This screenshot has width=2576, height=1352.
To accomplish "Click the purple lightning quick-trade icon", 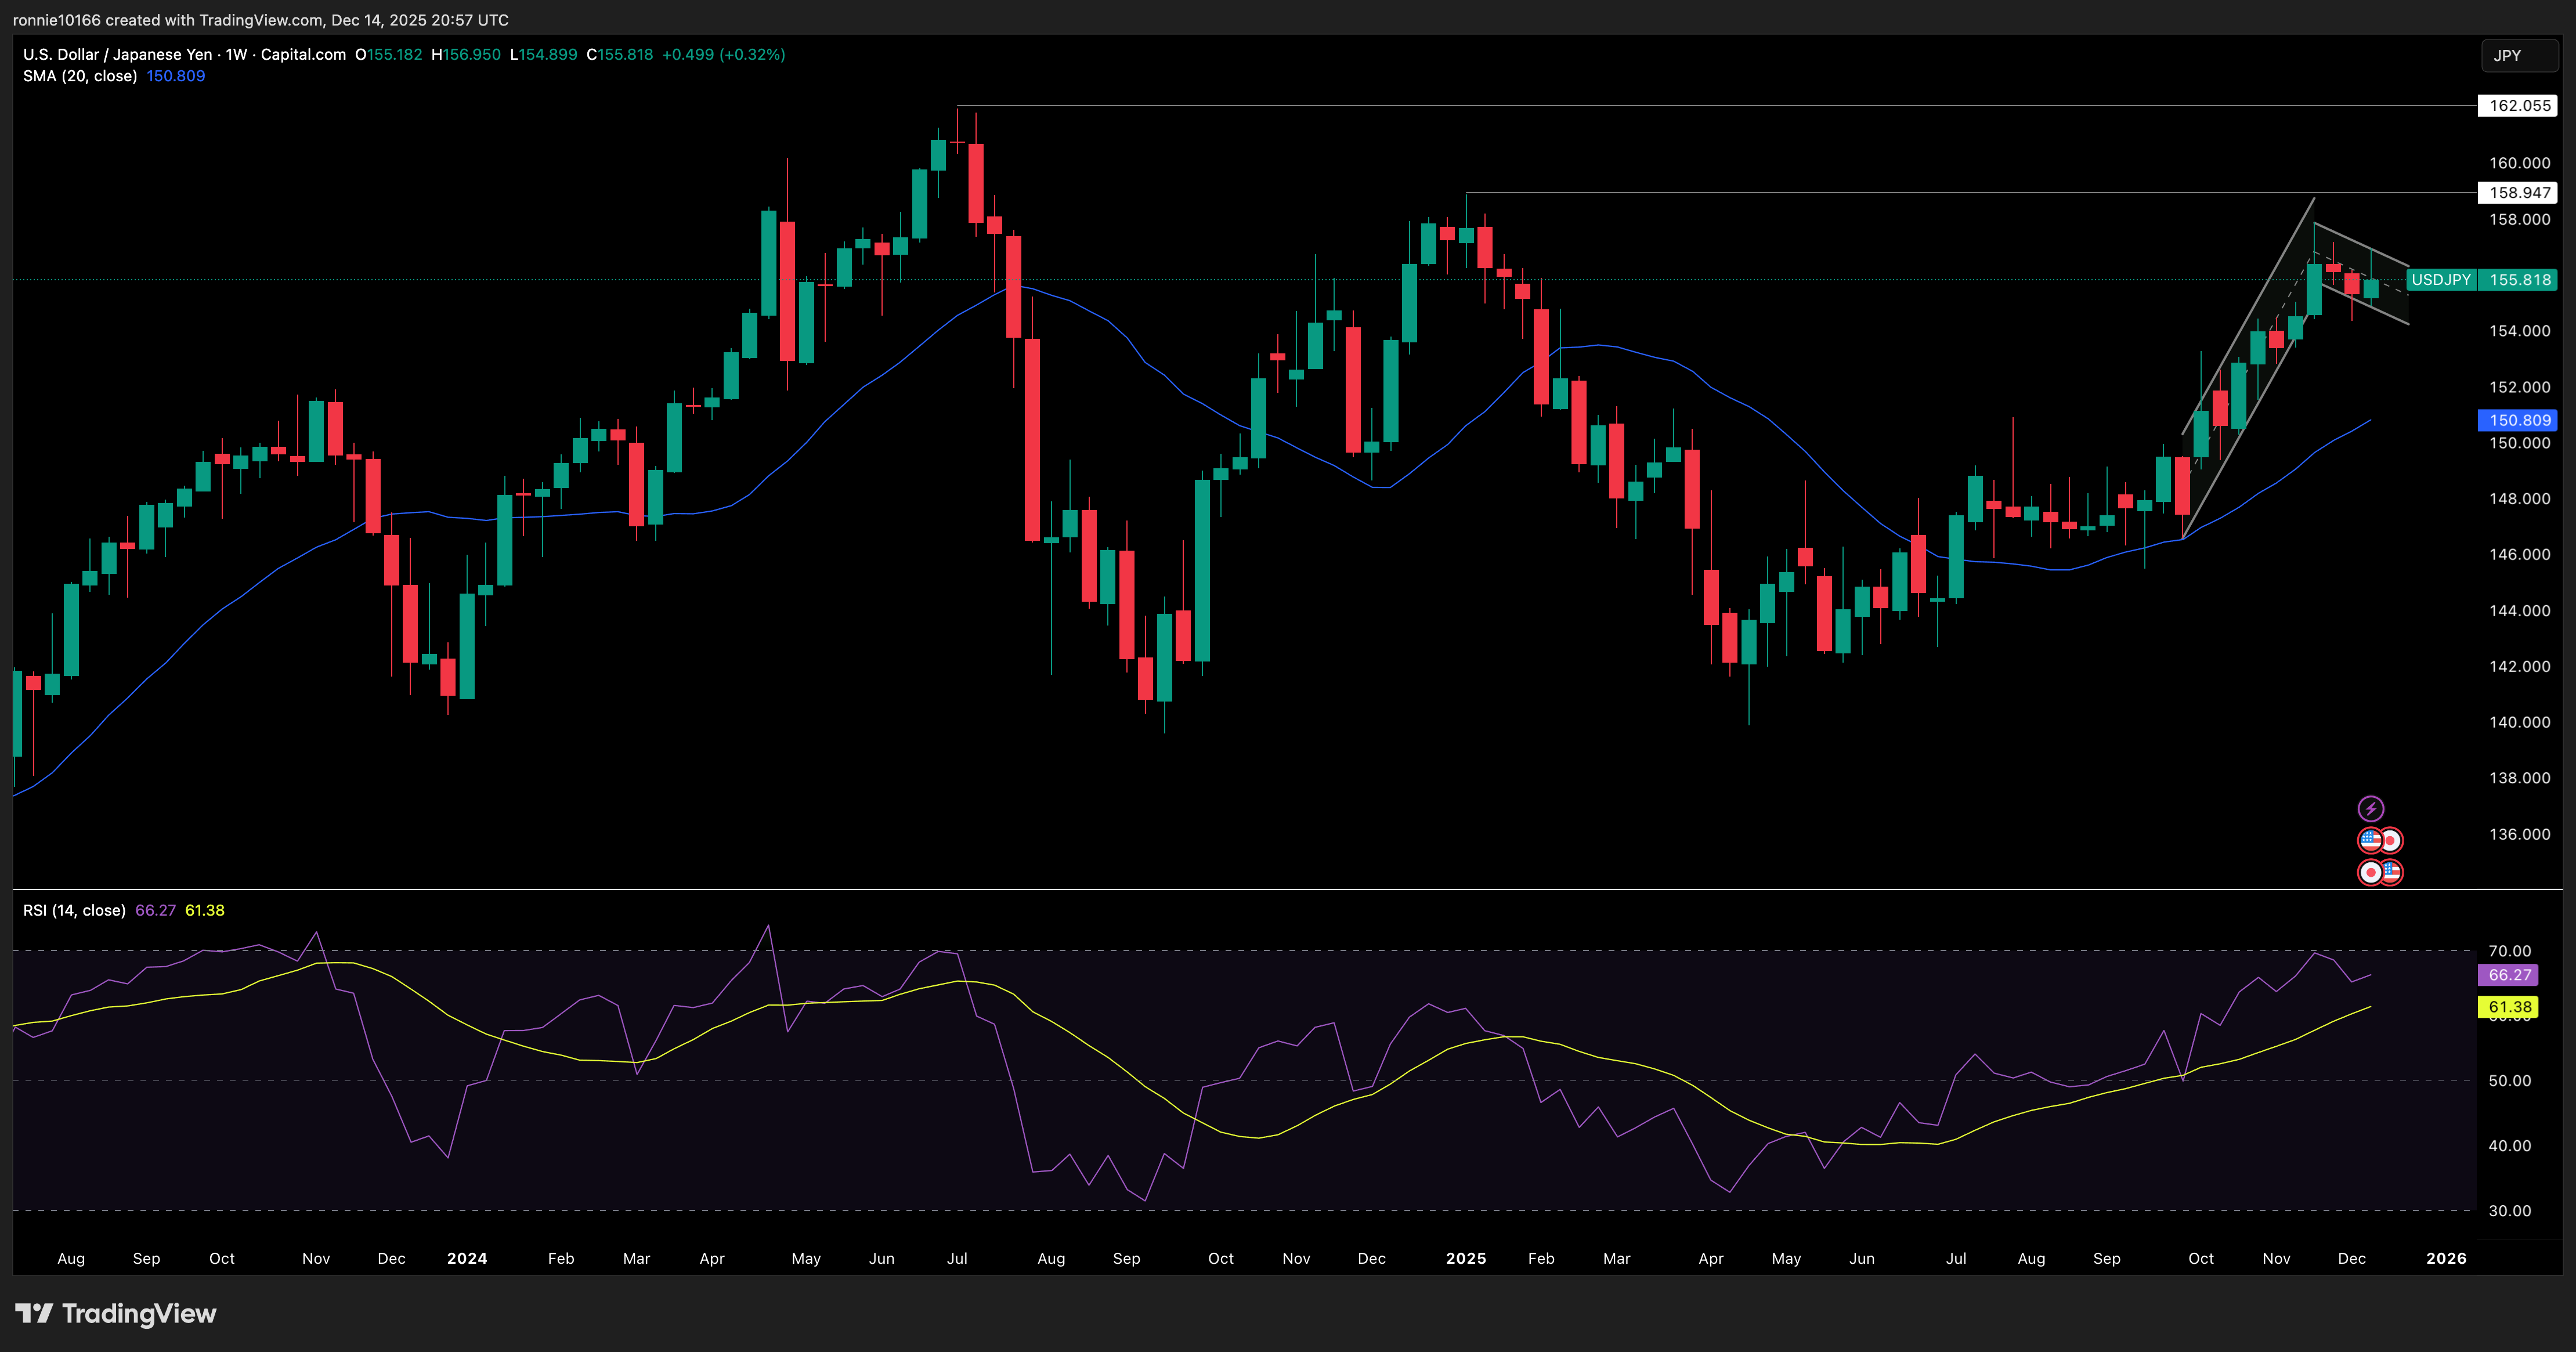I will click(2372, 808).
